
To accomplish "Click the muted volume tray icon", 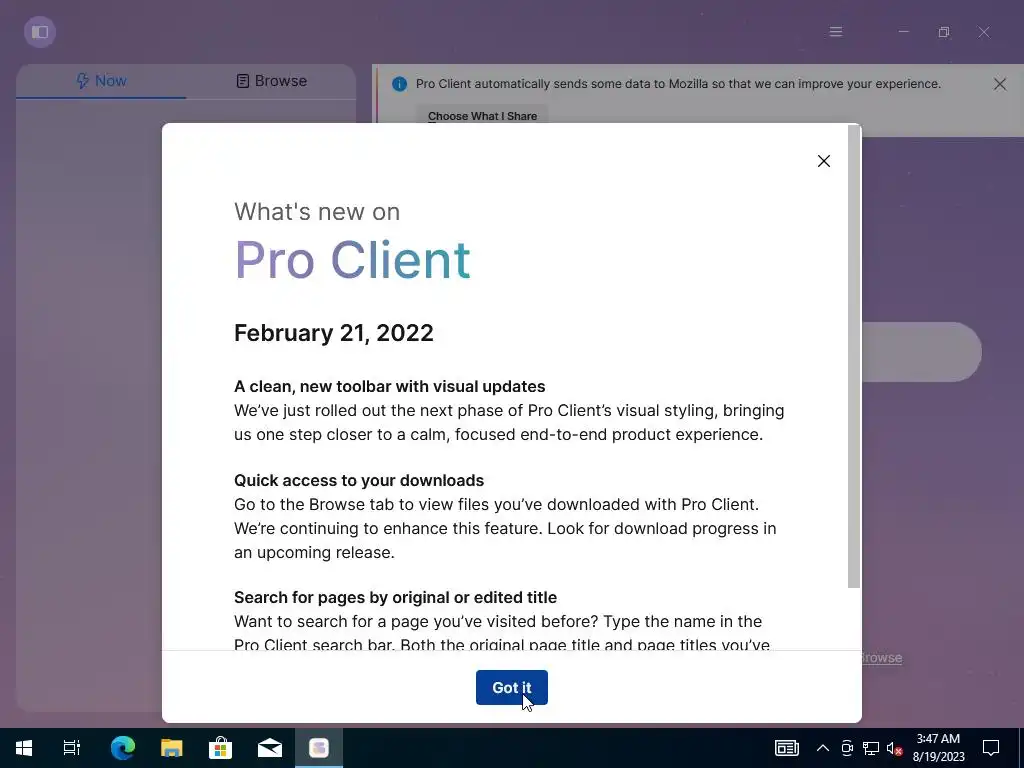I will (x=894, y=748).
